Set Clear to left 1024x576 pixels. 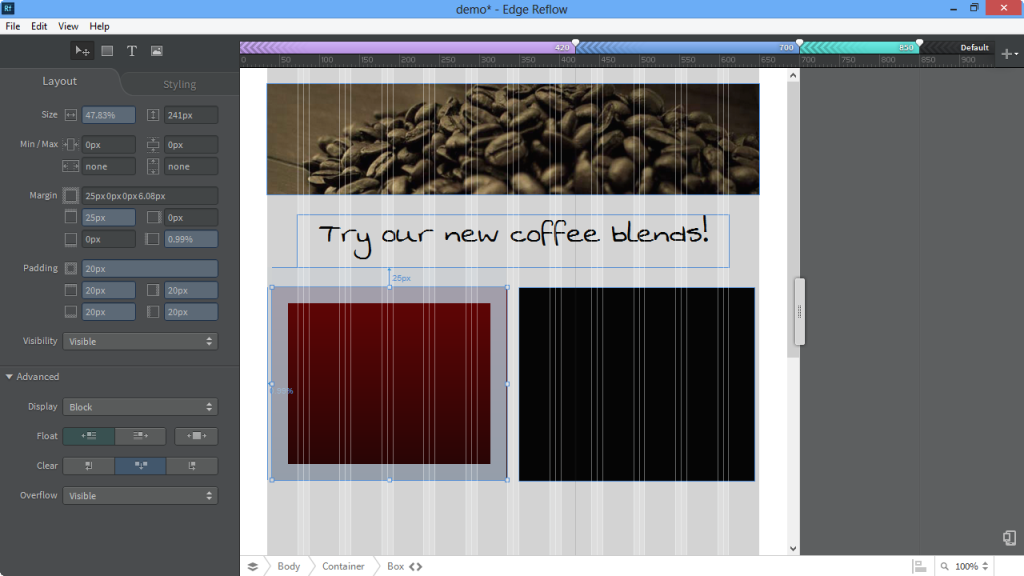pos(89,466)
